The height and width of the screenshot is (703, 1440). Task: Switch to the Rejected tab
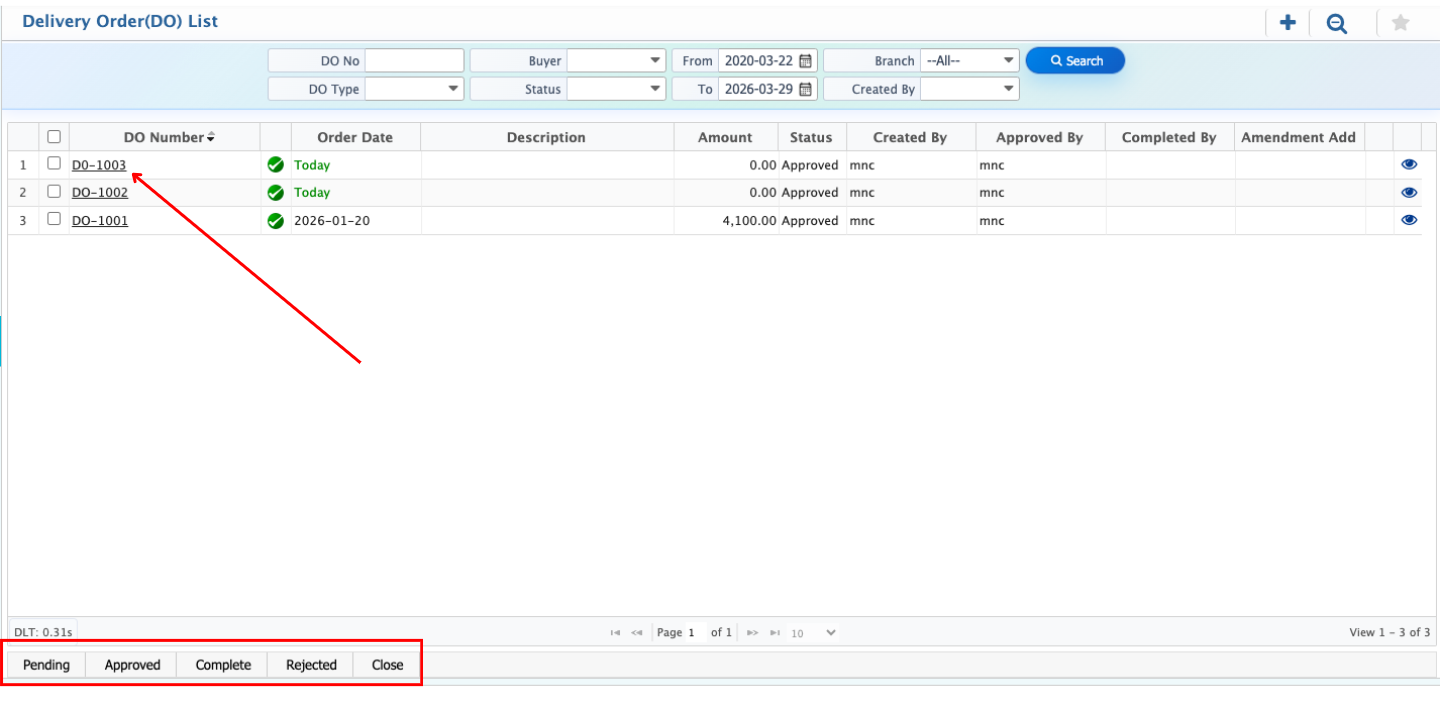click(311, 664)
